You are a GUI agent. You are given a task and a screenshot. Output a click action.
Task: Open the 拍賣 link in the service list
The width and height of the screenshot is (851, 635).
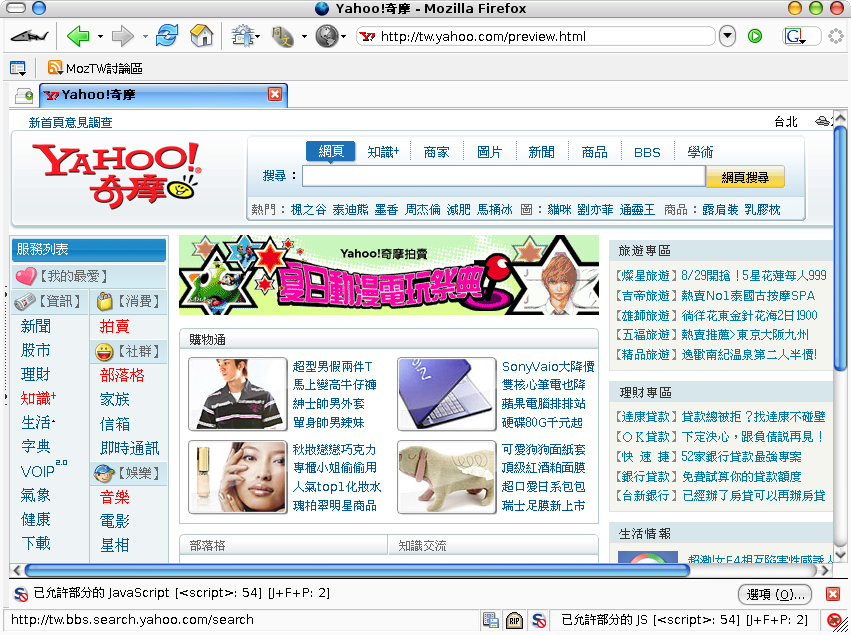click(x=115, y=326)
